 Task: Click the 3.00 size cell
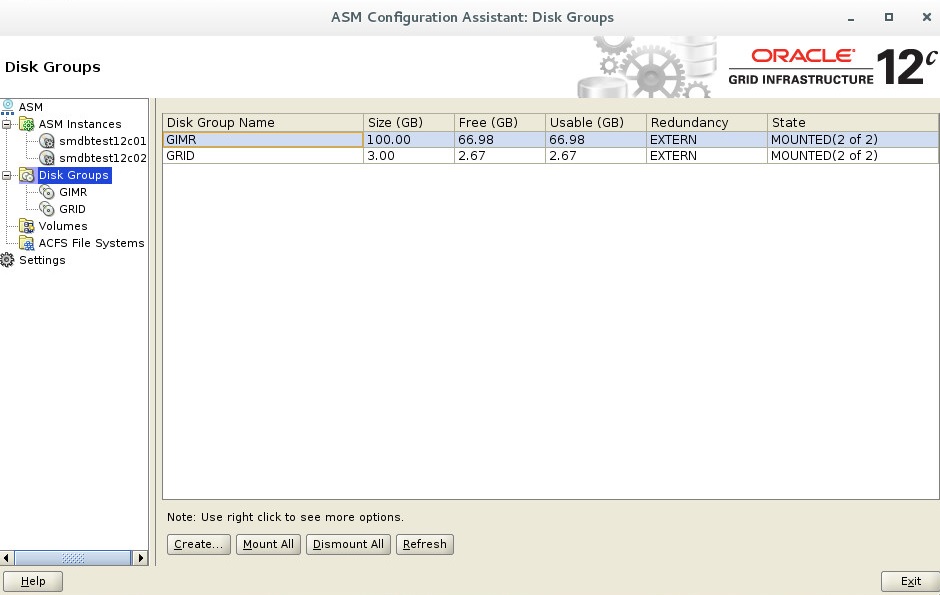click(409, 156)
